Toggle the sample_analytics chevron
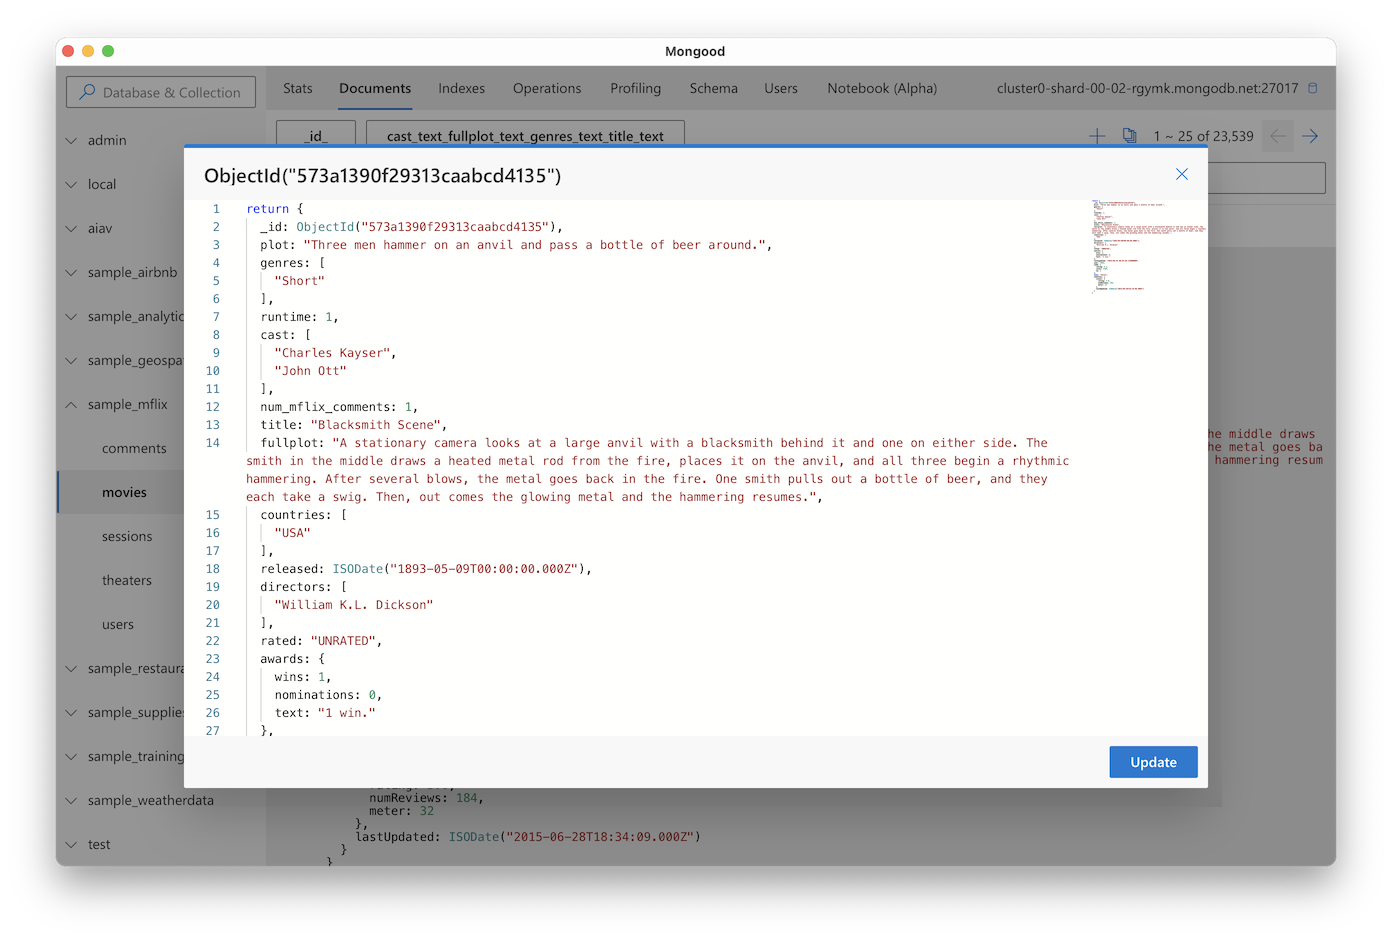Screen dimensions: 1392x940 [71, 316]
